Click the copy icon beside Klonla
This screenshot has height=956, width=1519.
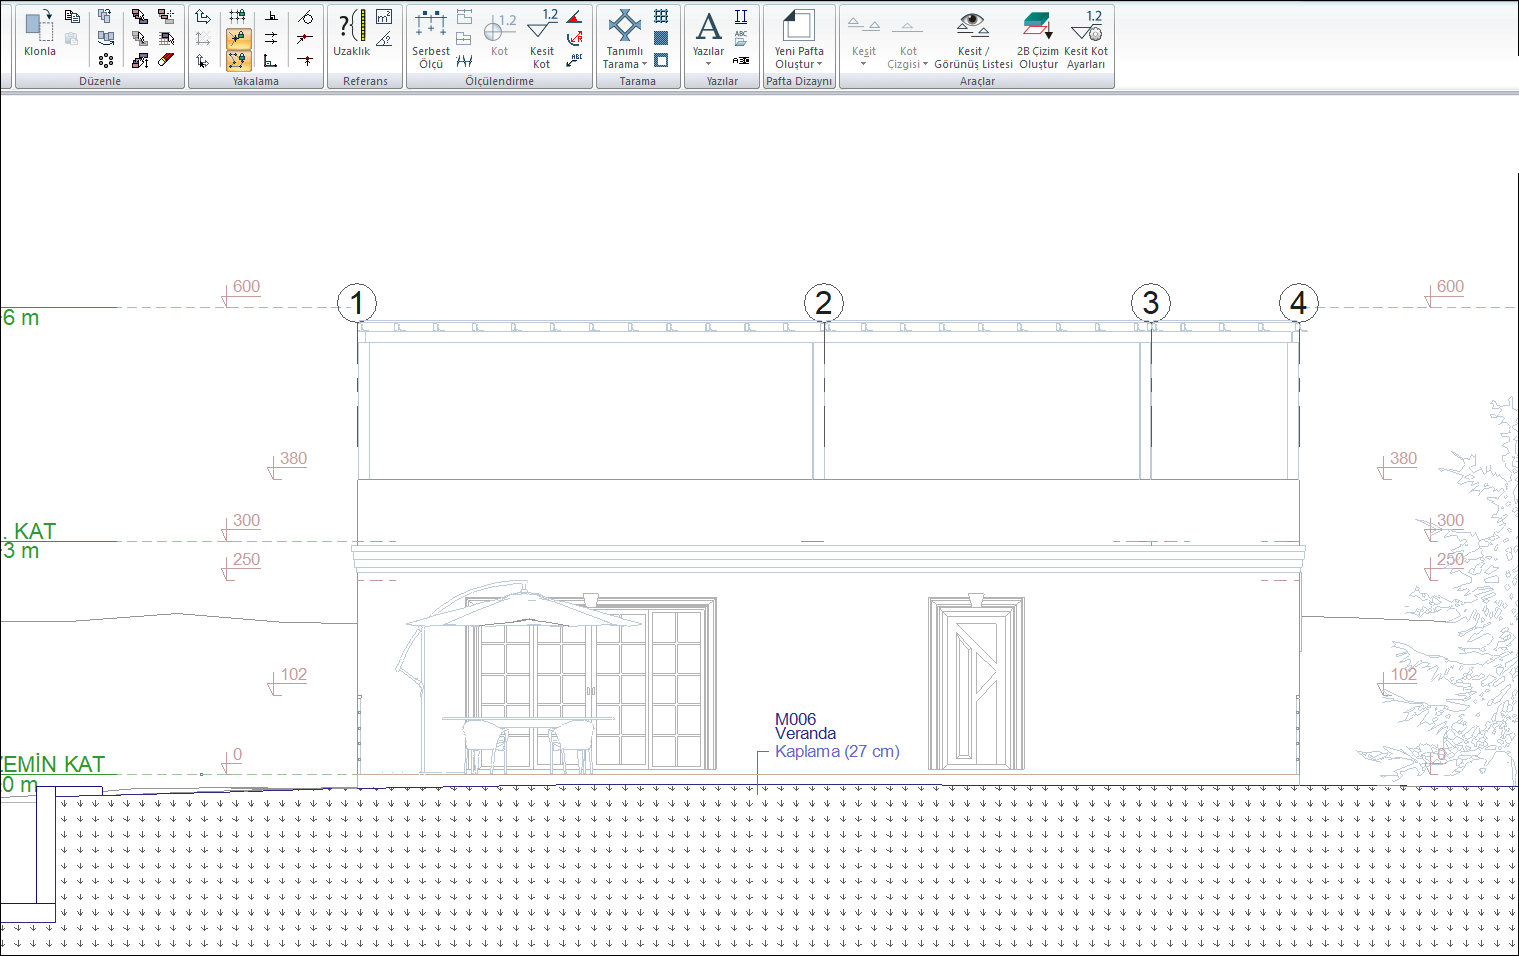[x=72, y=17]
